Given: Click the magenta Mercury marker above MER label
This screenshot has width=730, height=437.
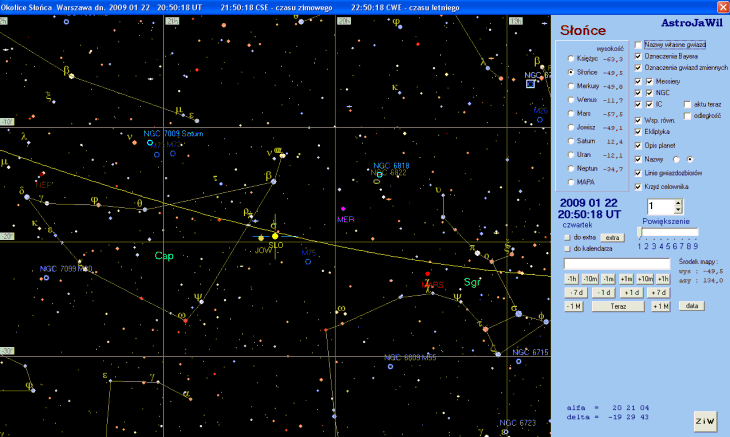Looking at the screenshot, I should [343, 209].
